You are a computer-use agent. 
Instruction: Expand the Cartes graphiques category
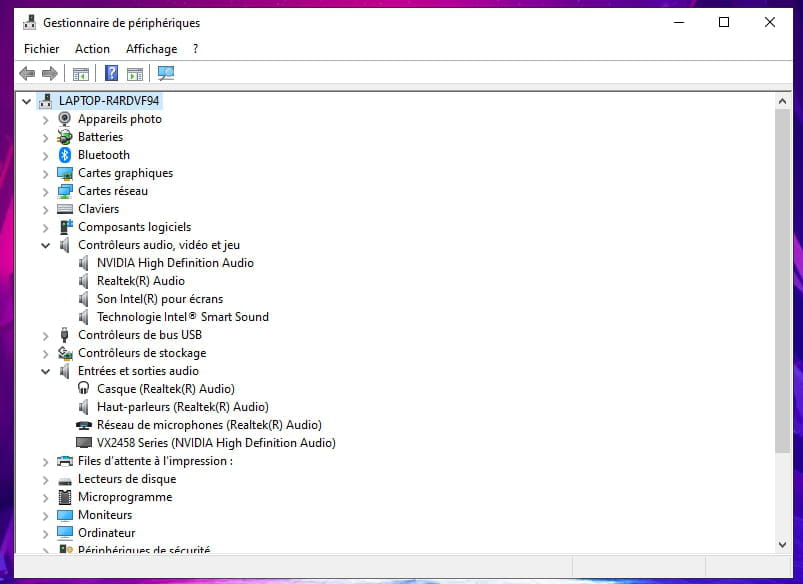(x=46, y=174)
